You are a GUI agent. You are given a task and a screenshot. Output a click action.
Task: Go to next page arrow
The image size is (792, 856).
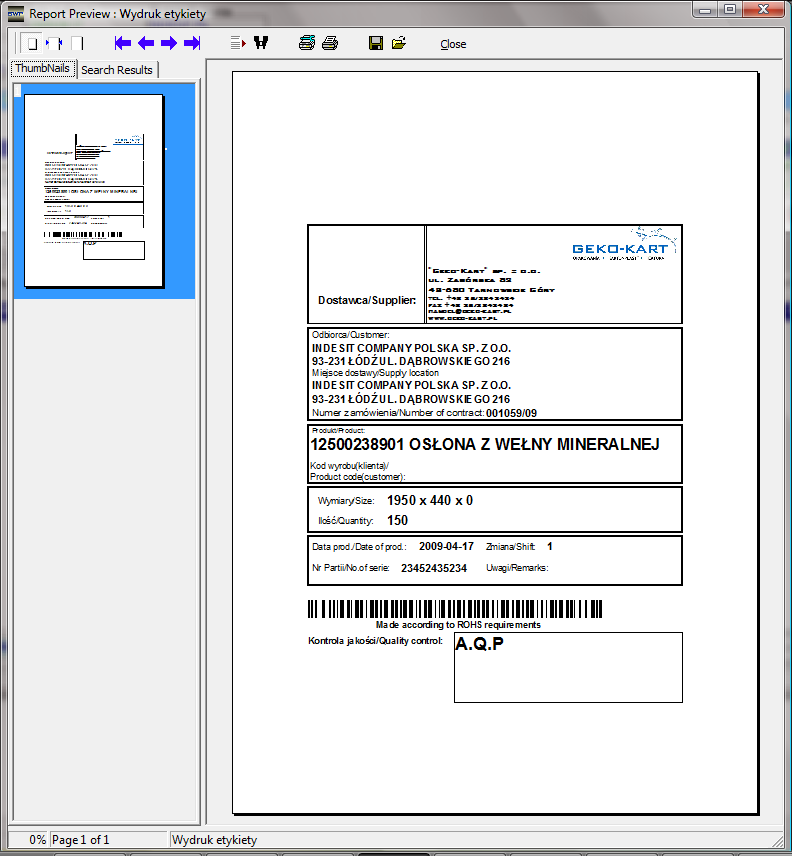(x=169, y=44)
